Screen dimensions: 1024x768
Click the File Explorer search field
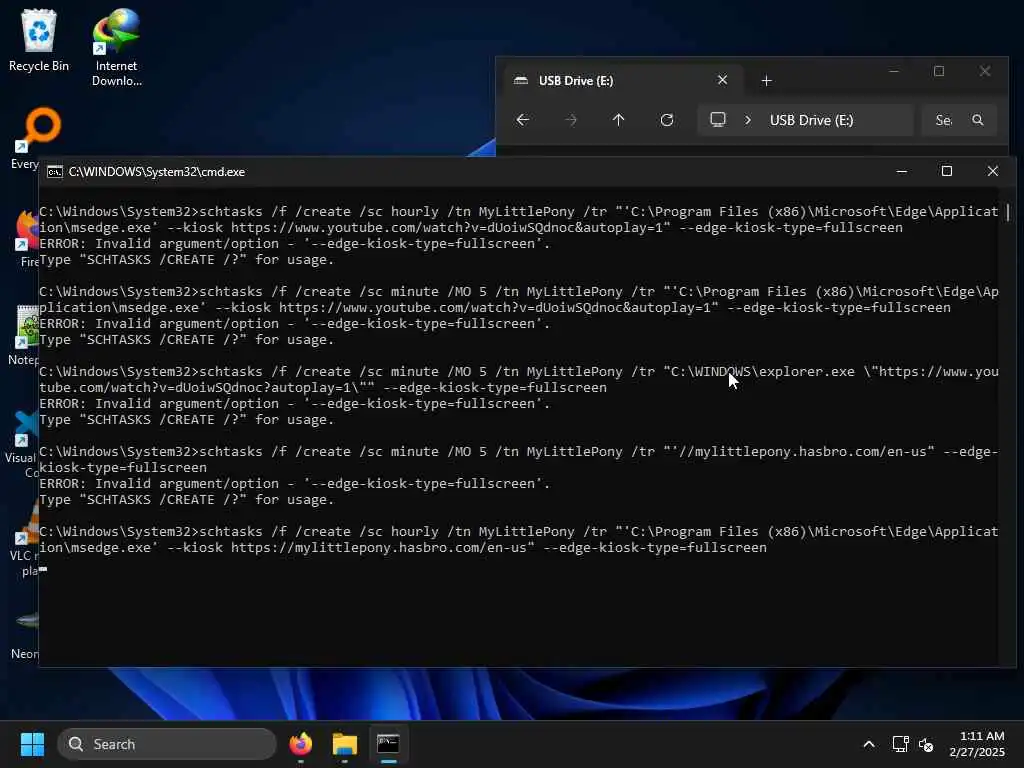coord(959,120)
